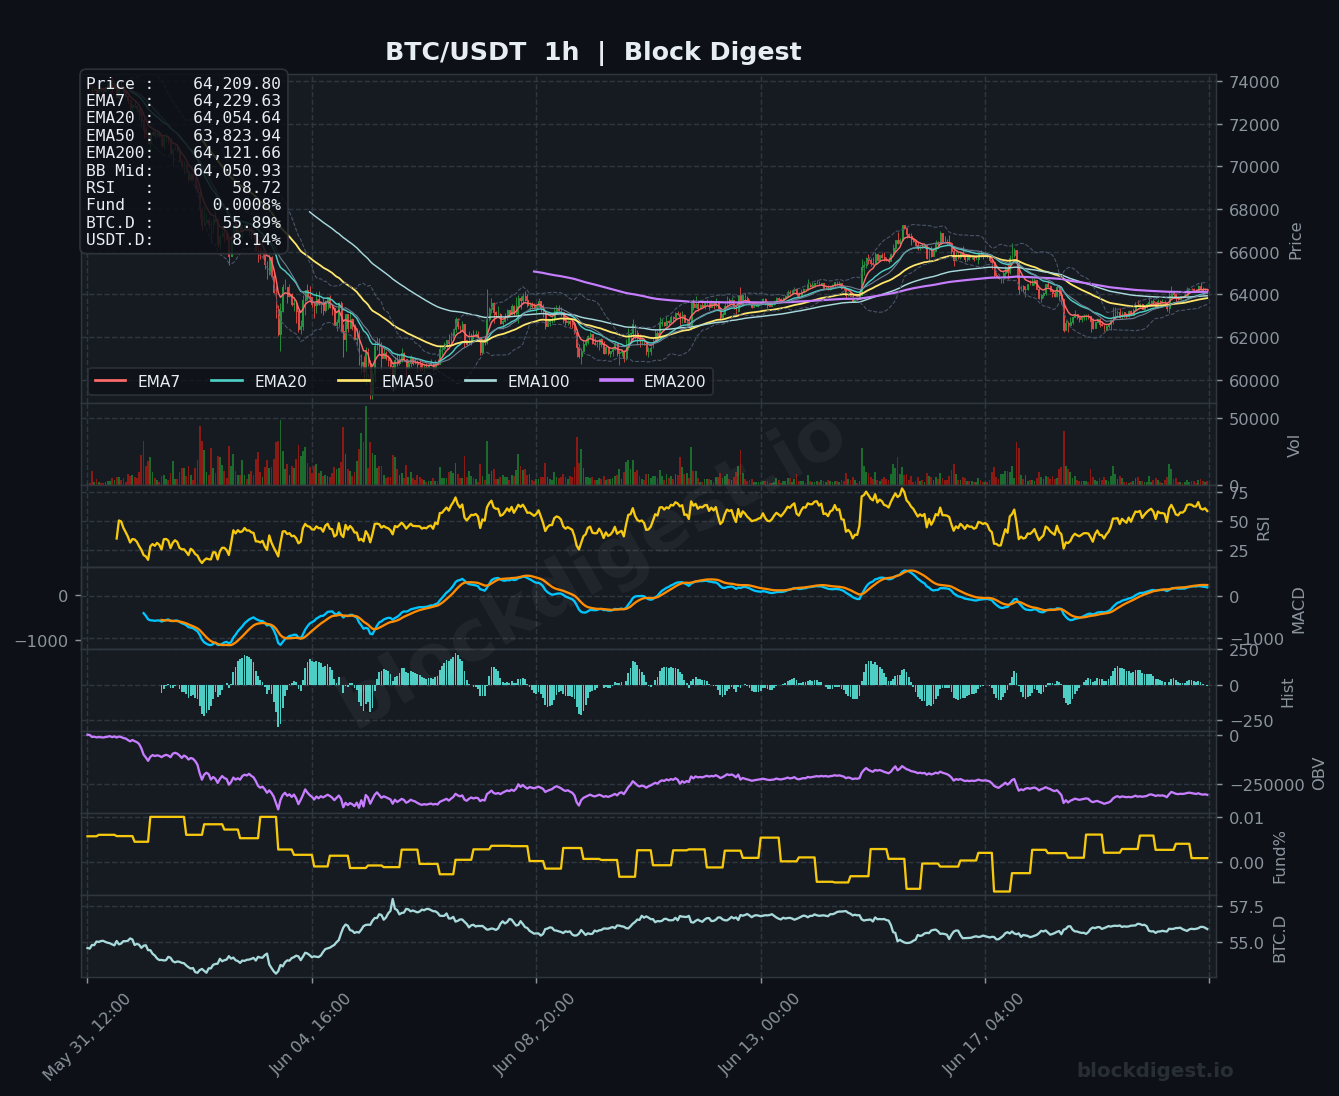
Task: Click the EMA50 63,823.94 info box row
Action: [183, 136]
